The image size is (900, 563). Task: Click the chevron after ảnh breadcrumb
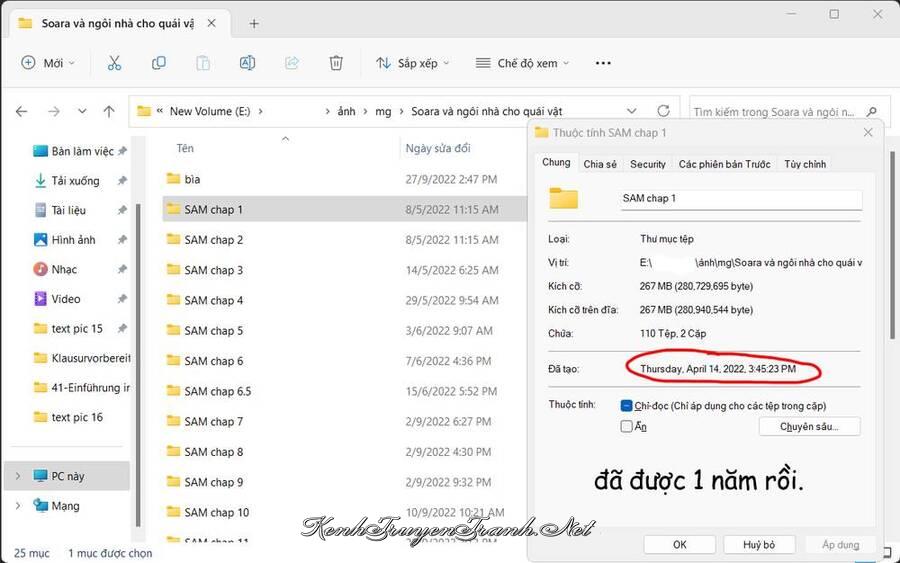click(365, 111)
